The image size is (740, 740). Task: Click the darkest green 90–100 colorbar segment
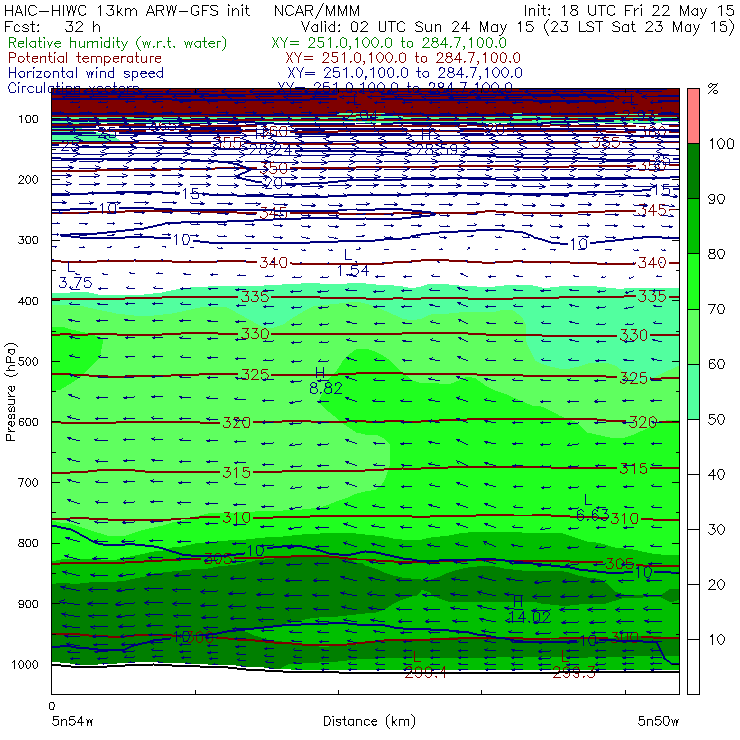click(693, 171)
